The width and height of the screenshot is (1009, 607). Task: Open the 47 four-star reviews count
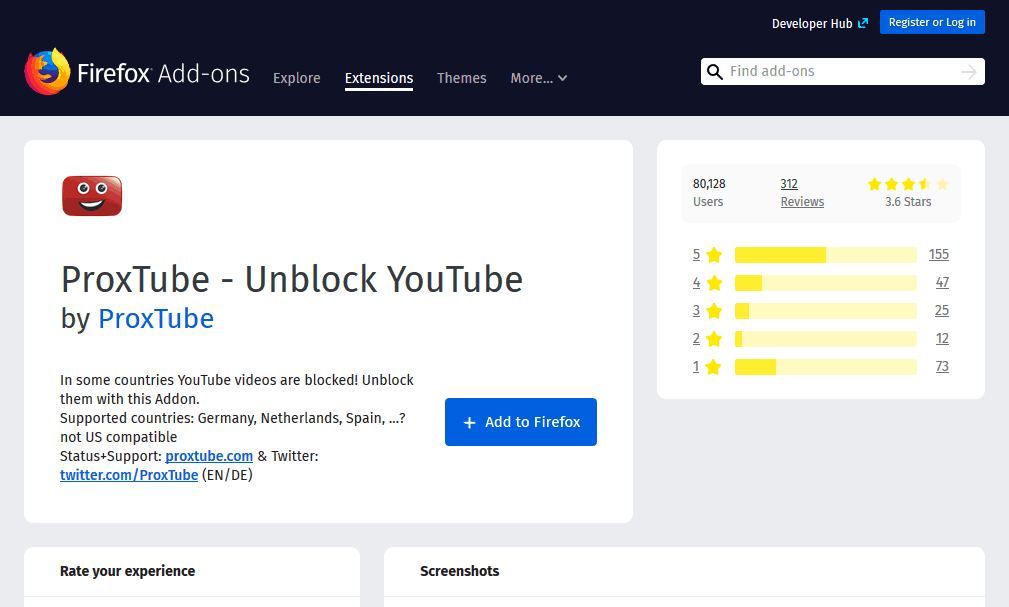click(942, 283)
